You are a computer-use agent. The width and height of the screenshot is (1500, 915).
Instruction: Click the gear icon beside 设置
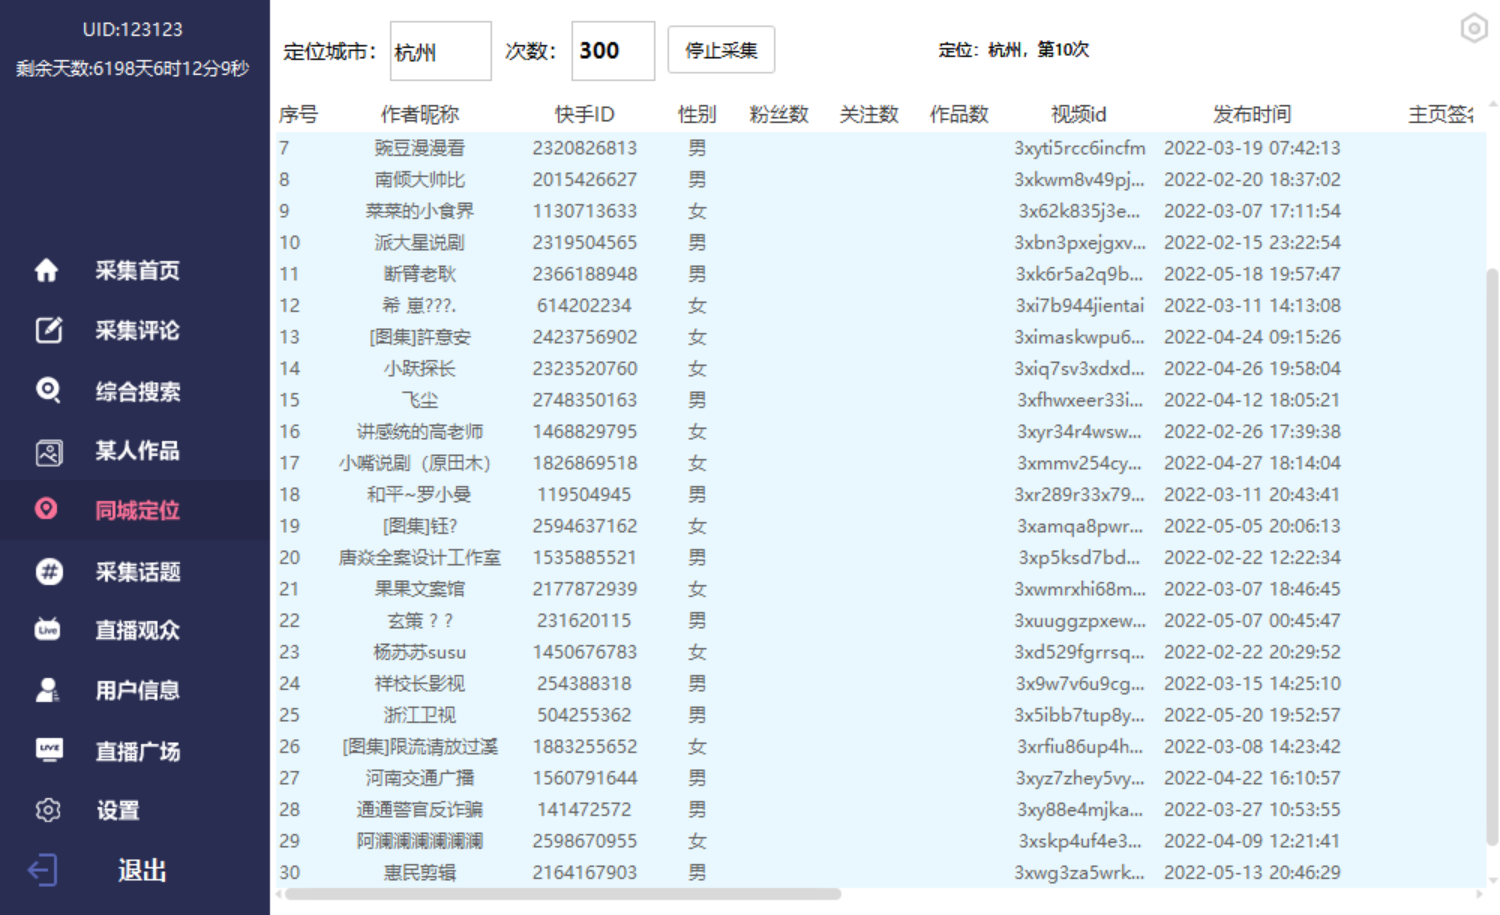click(48, 810)
